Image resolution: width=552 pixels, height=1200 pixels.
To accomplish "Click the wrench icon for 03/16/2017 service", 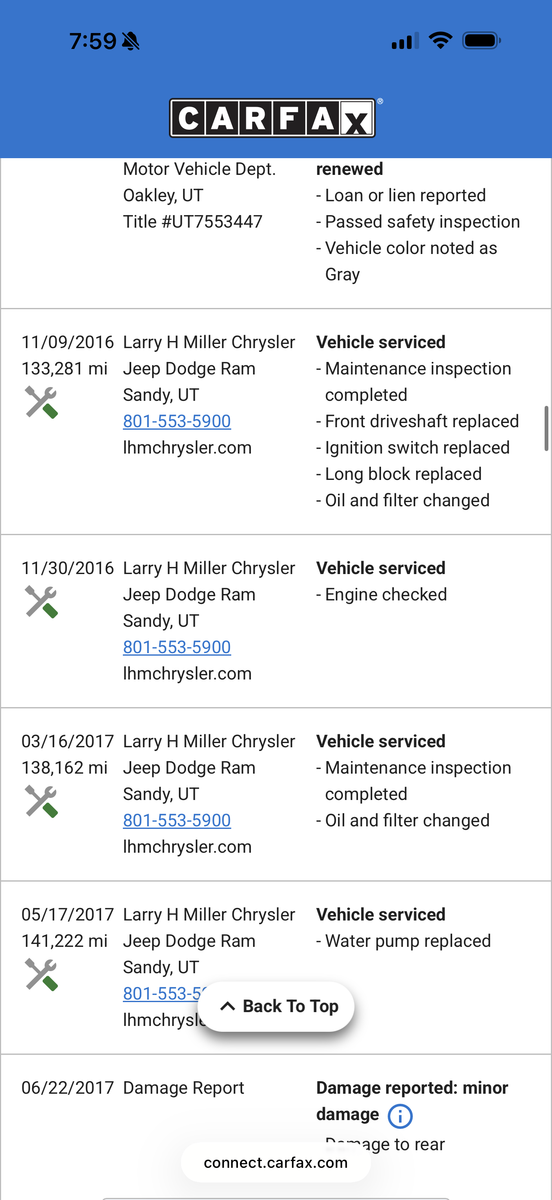I will (41, 801).
